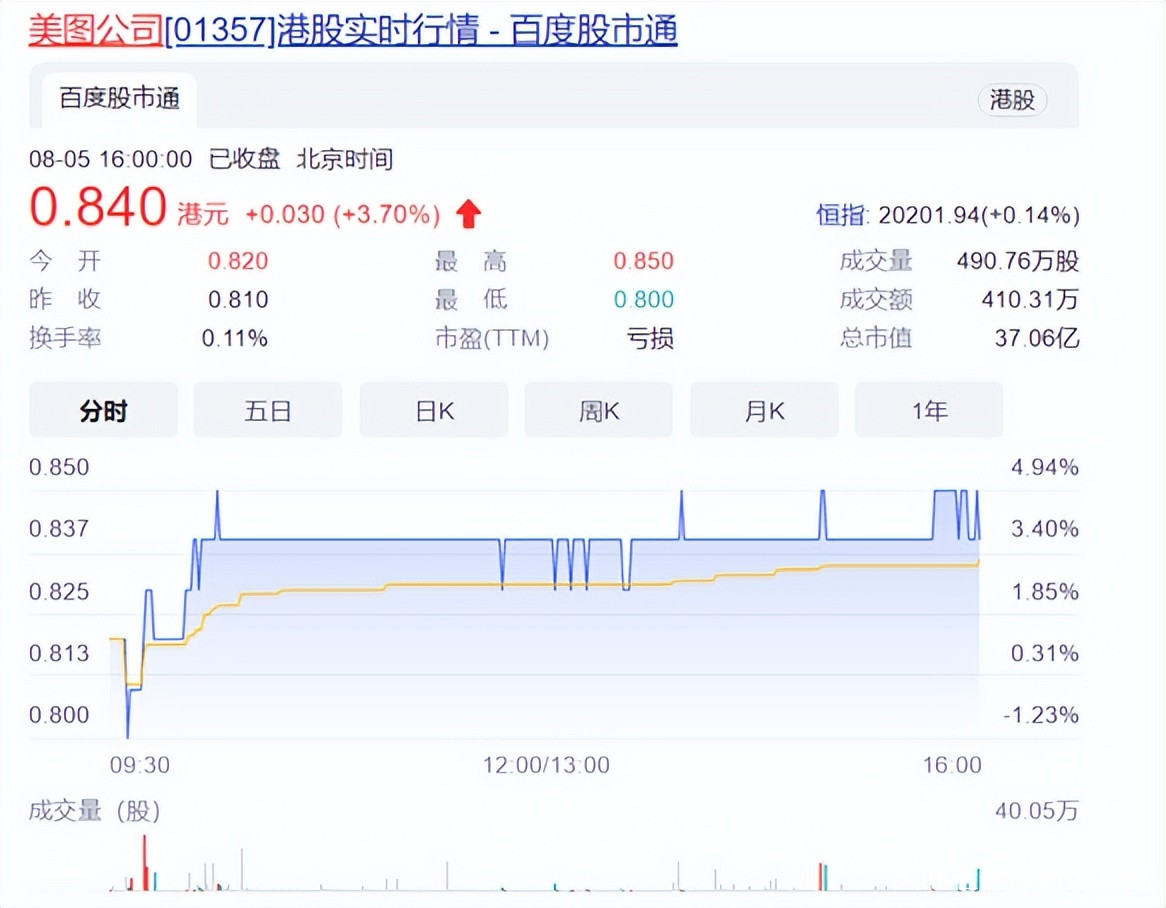Image resolution: width=1166 pixels, height=908 pixels.
Task: Switch to the 分时 chart tab
Action: (x=103, y=410)
